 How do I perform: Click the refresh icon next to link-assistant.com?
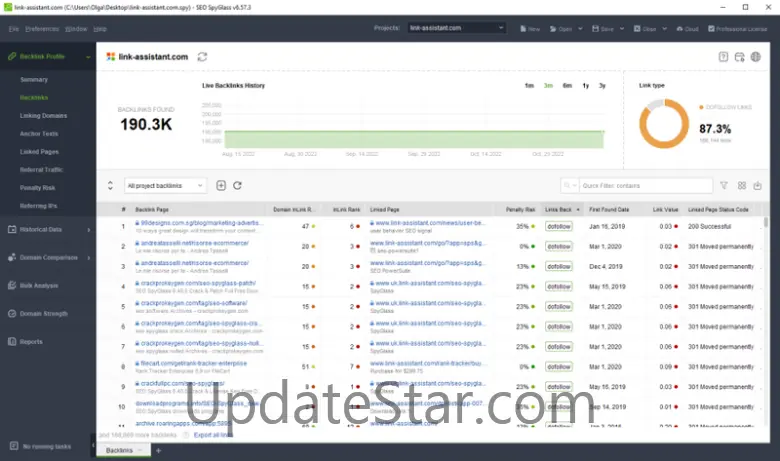coord(202,57)
